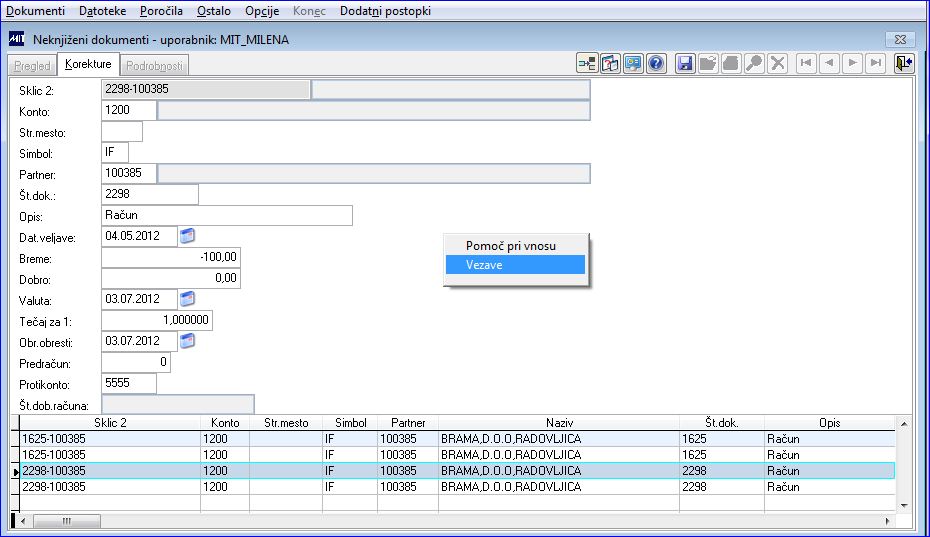Open the calendar picker beside Valuta date

[x=187, y=299]
